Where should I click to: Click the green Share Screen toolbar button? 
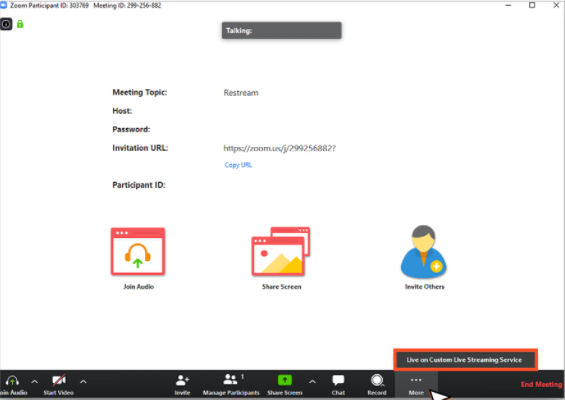point(285,380)
